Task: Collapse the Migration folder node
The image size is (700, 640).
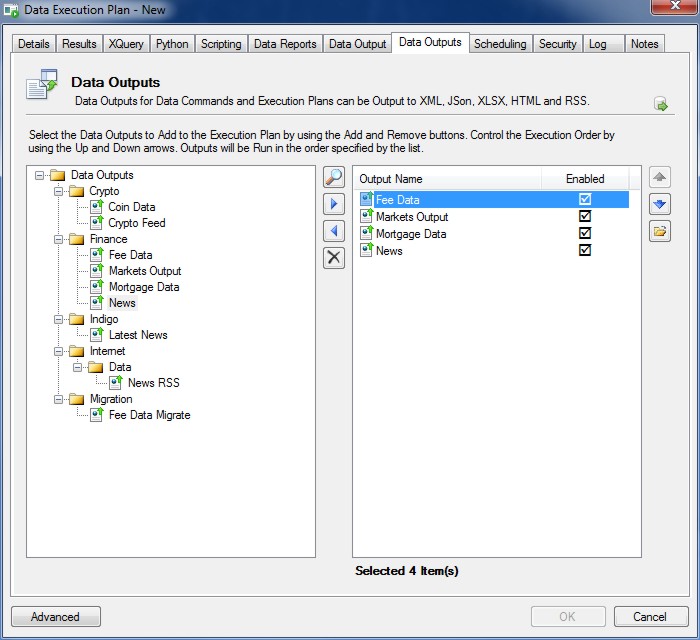Action: click(x=59, y=399)
